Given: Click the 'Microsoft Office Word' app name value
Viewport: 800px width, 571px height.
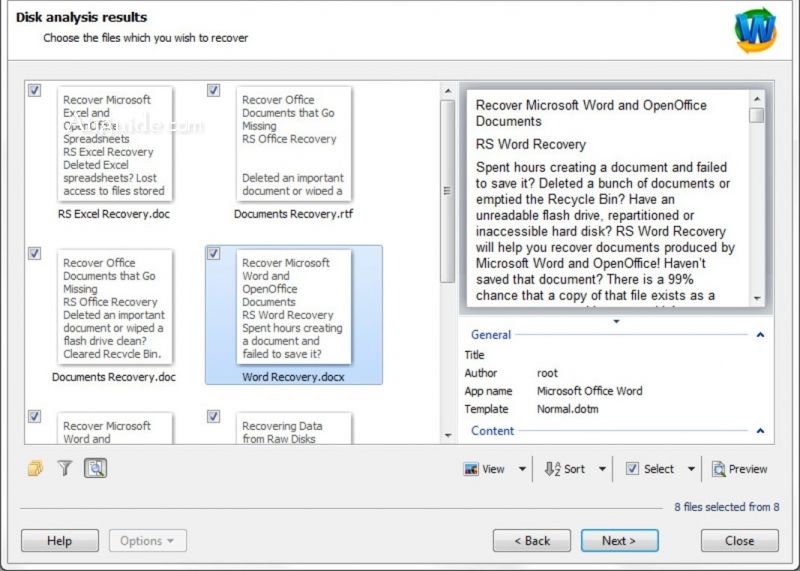Looking at the screenshot, I should (x=589, y=391).
